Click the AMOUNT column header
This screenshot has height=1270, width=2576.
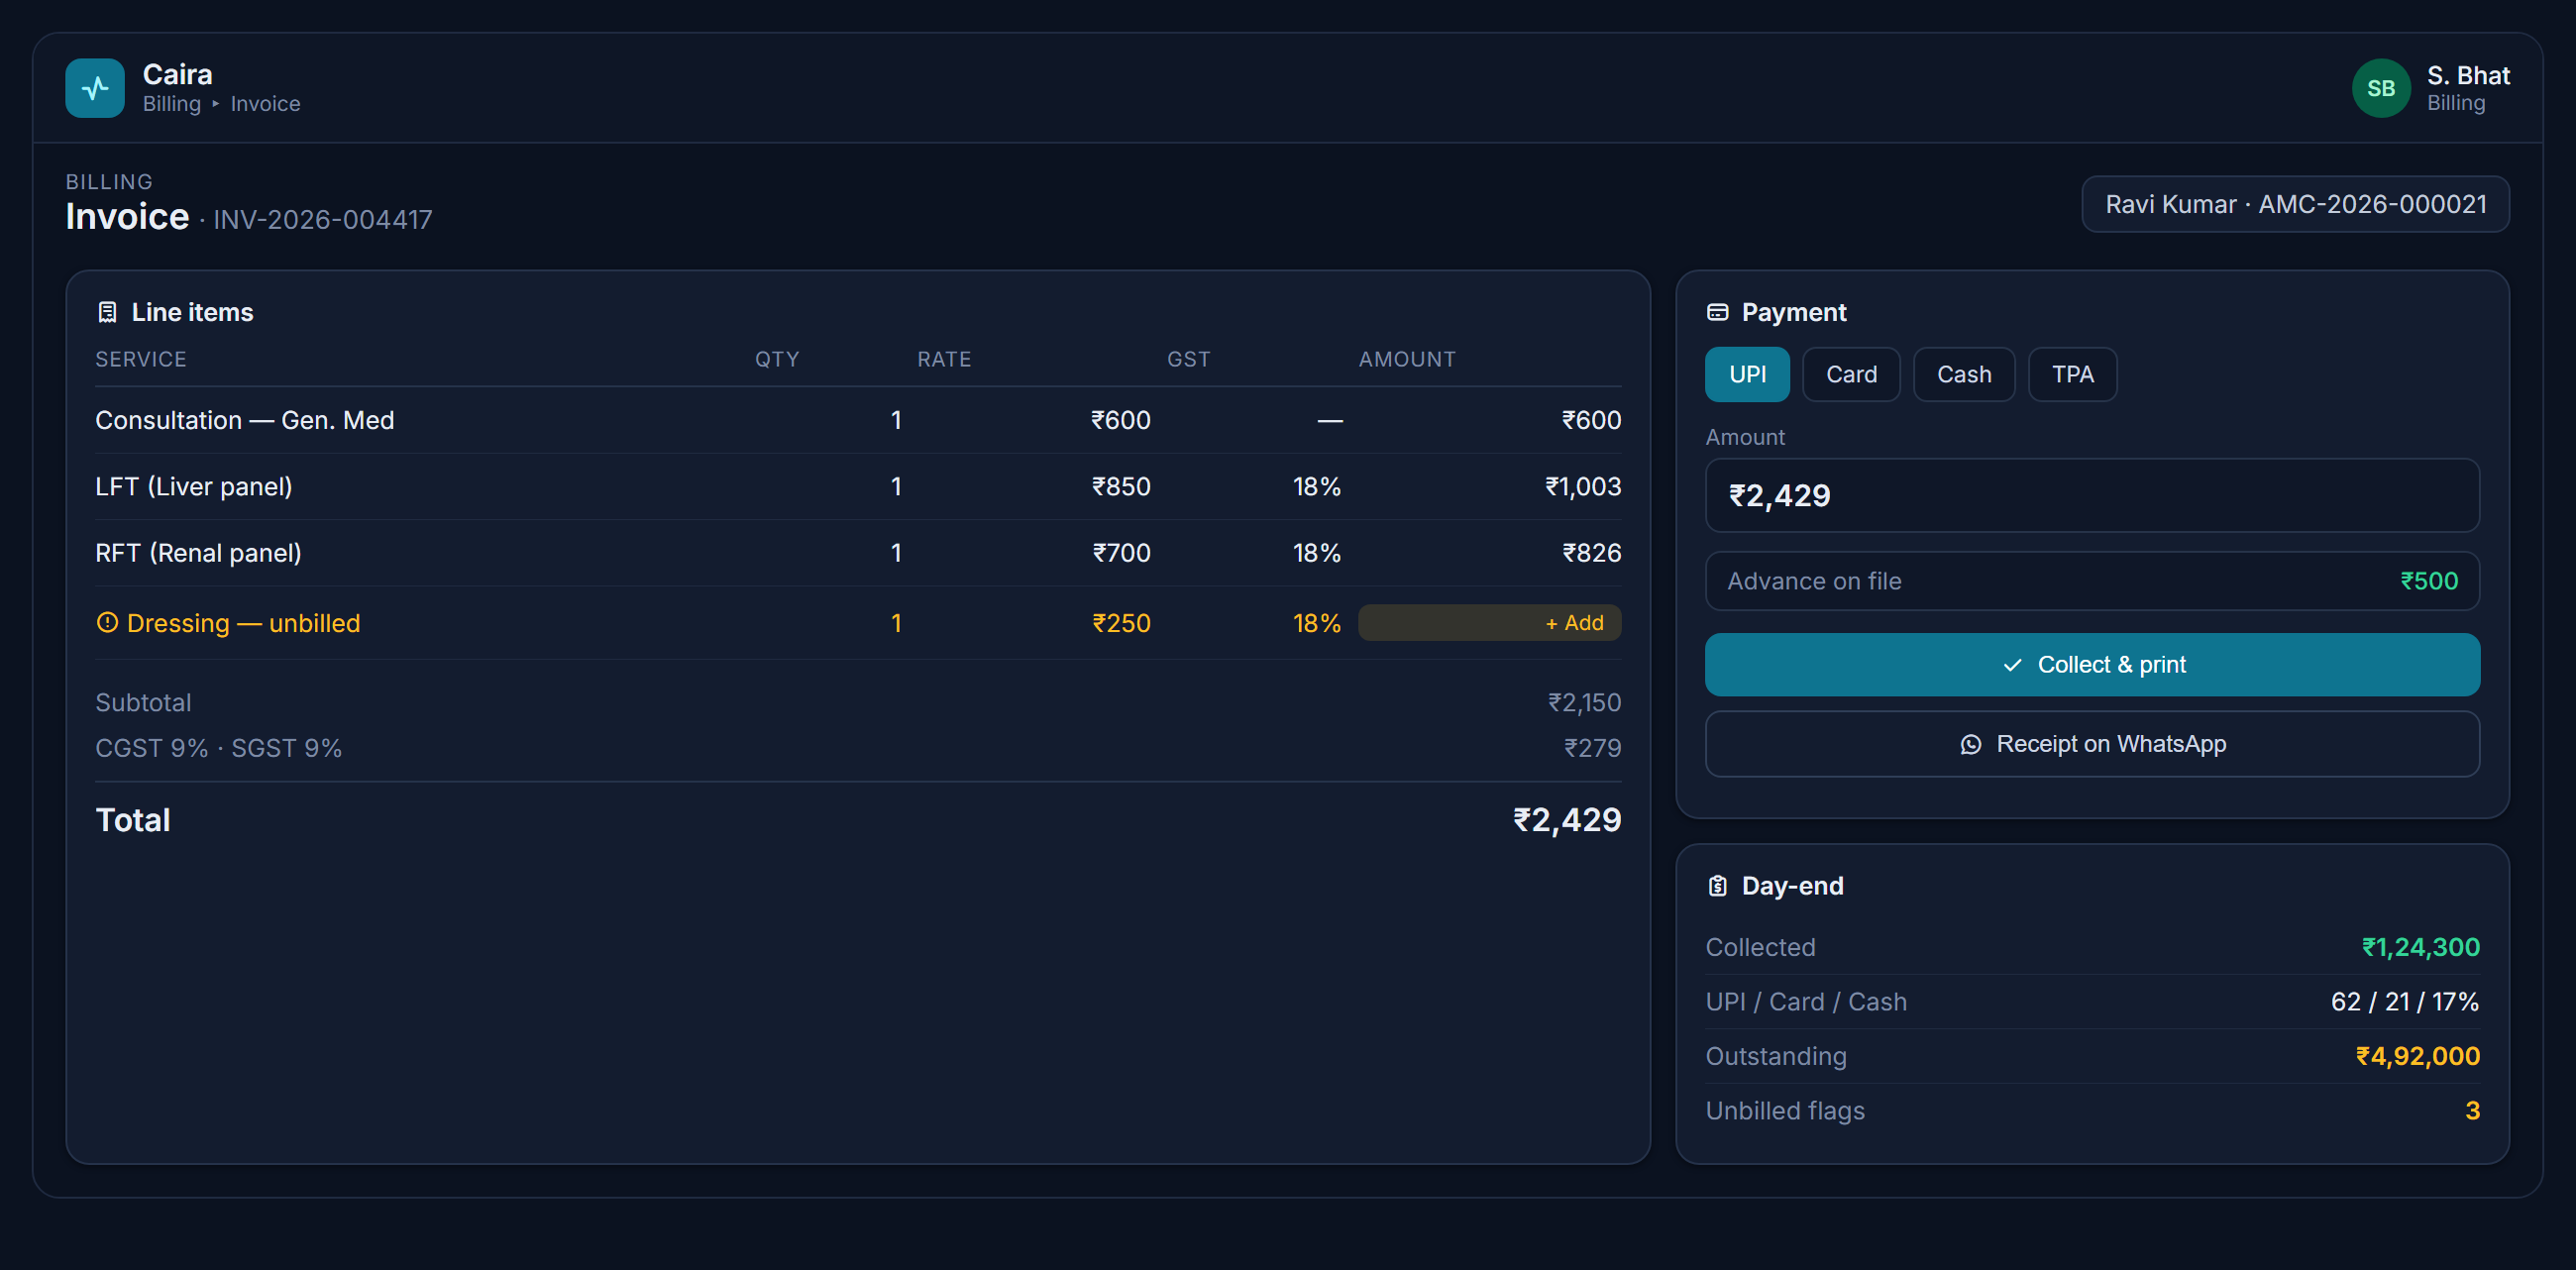(1407, 359)
